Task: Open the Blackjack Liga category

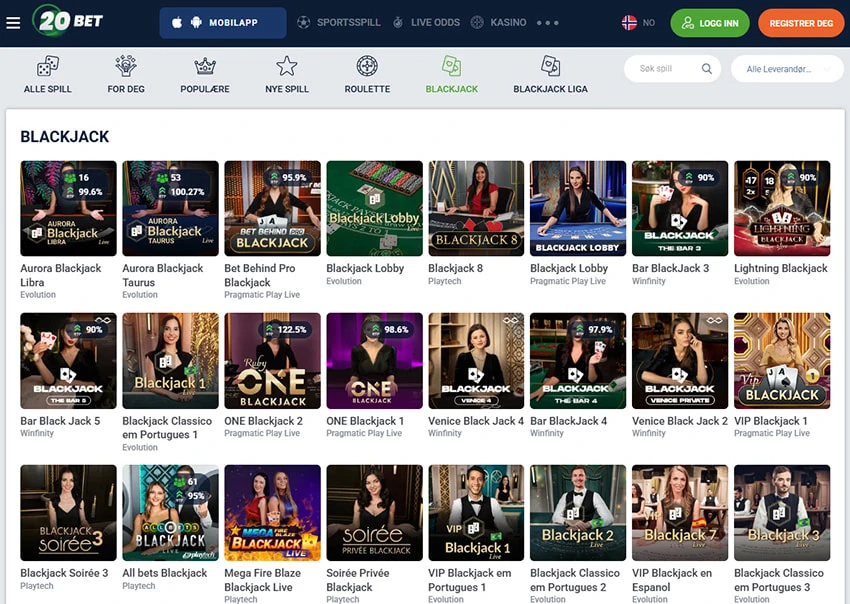Action: tap(550, 70)
